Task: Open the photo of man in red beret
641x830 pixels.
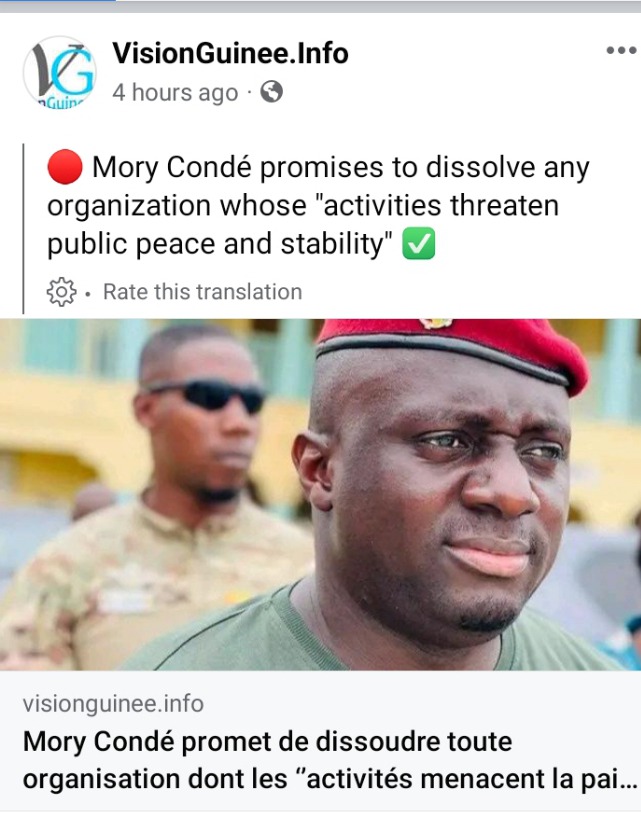Action: tap(320, 494)
